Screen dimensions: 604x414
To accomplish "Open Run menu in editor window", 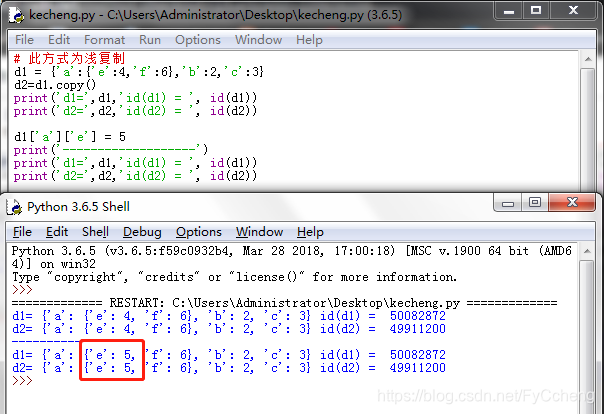I will (x=150, y=40).
